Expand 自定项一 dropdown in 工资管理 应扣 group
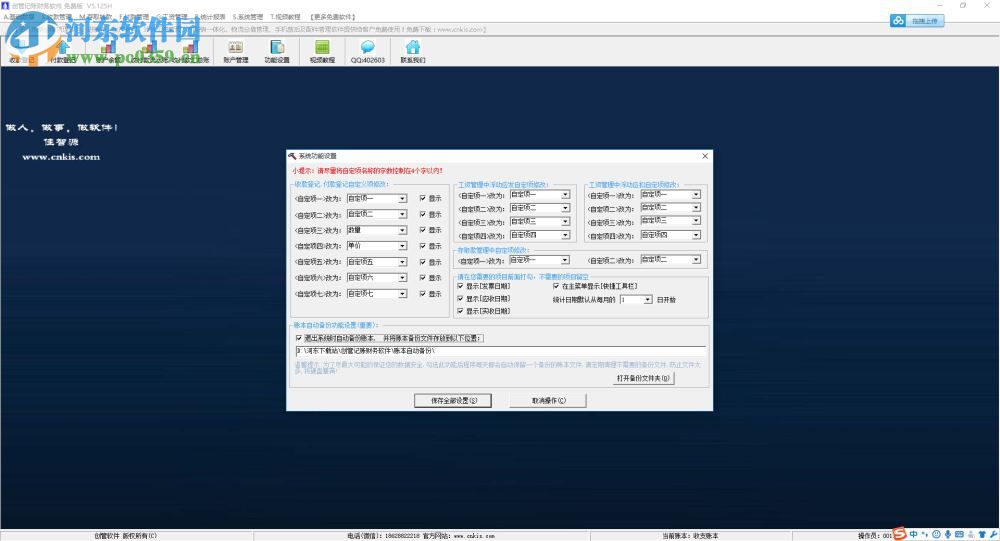1000x541 pixels. [x=696, y=195]
